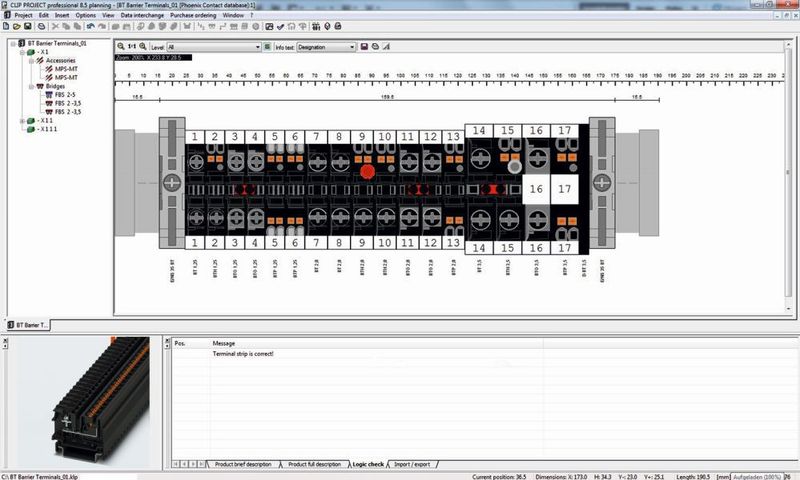Screen dimensions: 800x480
Task: Select -X111 terminal strip in the tree
Action: tap(47, 129)
